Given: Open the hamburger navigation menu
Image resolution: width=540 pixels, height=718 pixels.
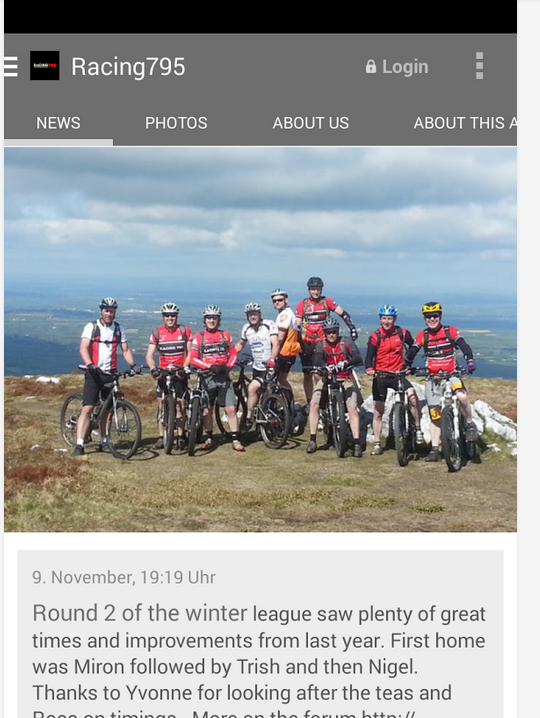Looking at the screenshot, I should point(11,66).
